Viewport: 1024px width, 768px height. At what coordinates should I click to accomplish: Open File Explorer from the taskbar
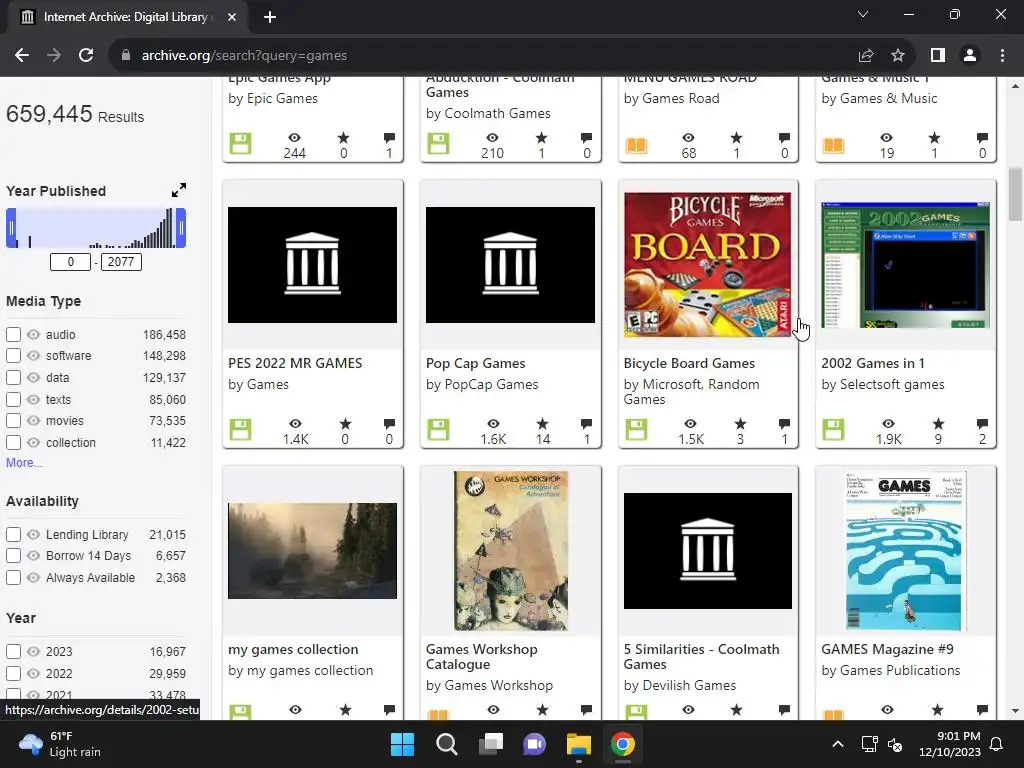(579, 744)
